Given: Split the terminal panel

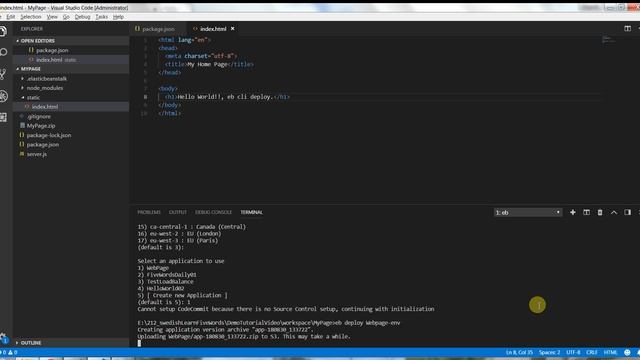Looking at the screenshot, I should 586,212.
